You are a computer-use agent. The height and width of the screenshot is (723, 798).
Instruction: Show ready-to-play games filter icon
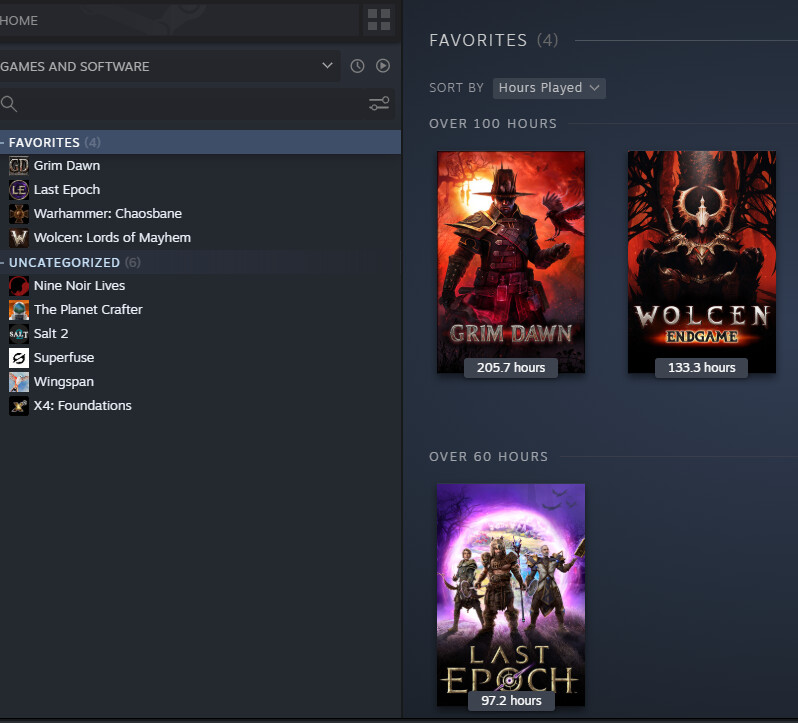pos(383,66)
